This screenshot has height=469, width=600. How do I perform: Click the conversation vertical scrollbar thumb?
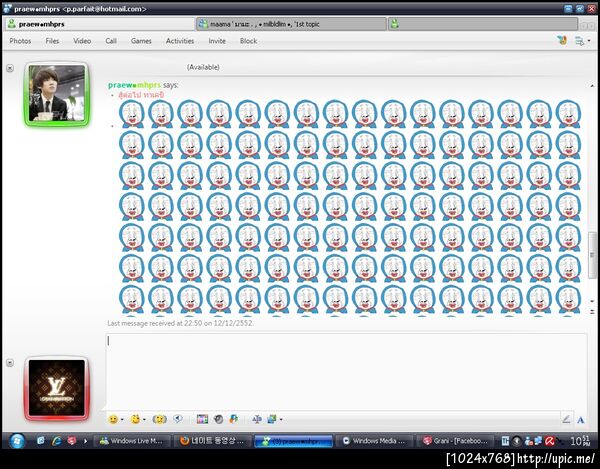(592, 255)
